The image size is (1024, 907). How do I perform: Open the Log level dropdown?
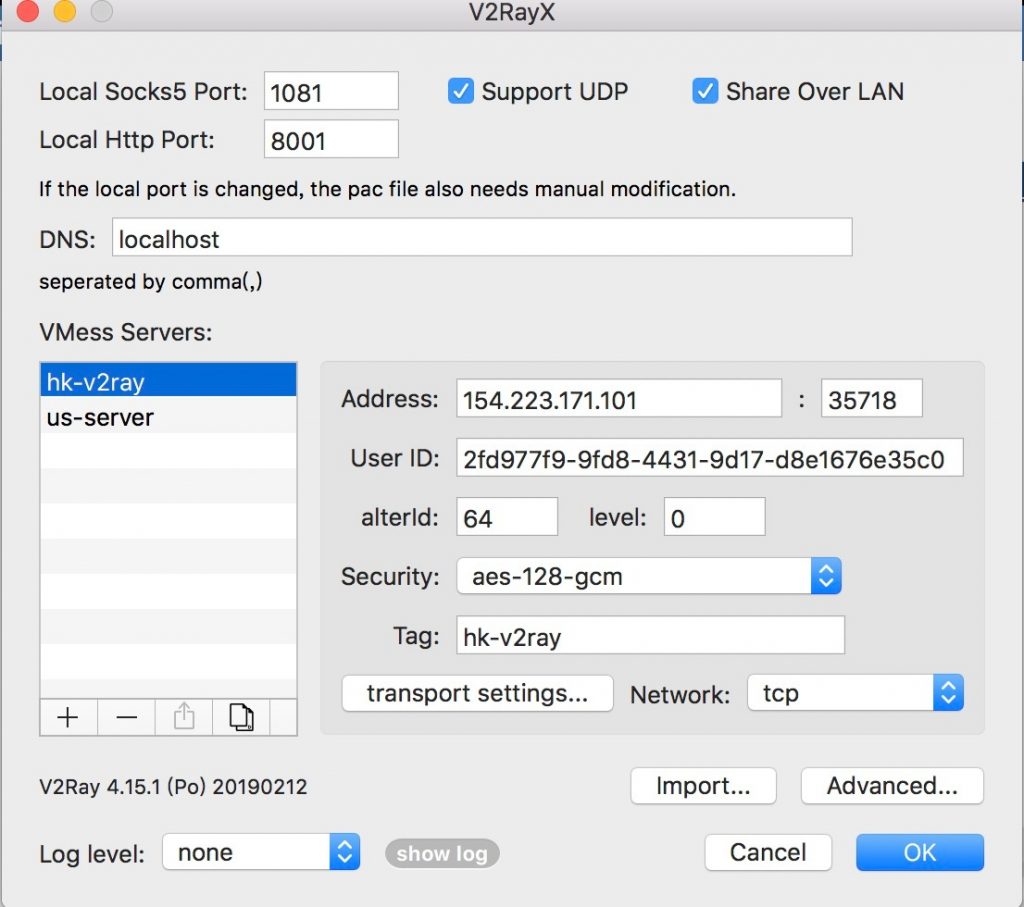(x=261, y=852)
